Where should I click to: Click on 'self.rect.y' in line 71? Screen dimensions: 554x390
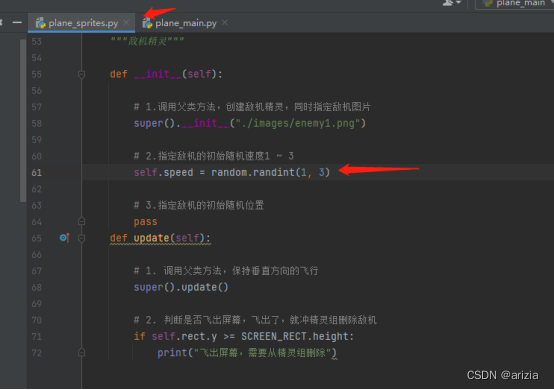184,336
